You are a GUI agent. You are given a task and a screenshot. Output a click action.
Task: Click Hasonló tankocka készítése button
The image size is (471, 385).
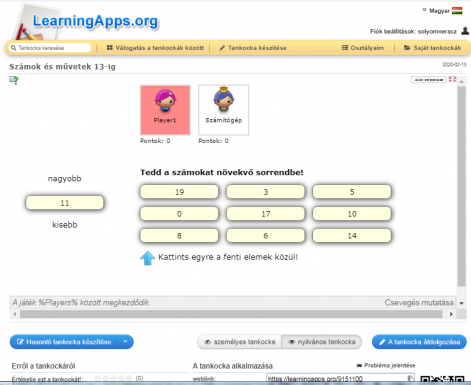pyautogui.click(x=64, y=342)
